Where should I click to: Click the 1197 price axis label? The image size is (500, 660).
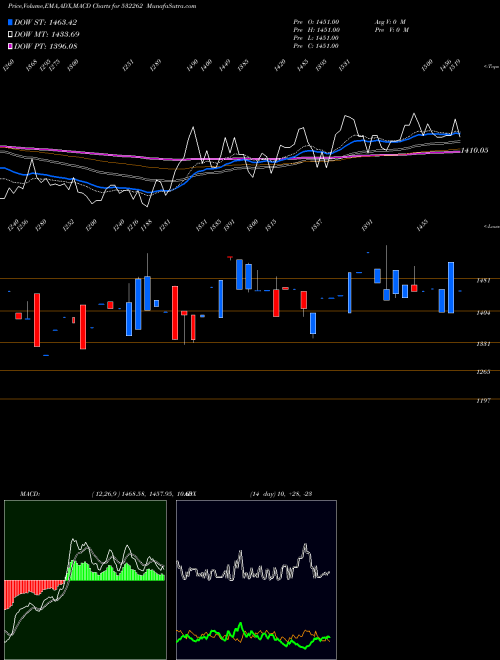(483, 401)
